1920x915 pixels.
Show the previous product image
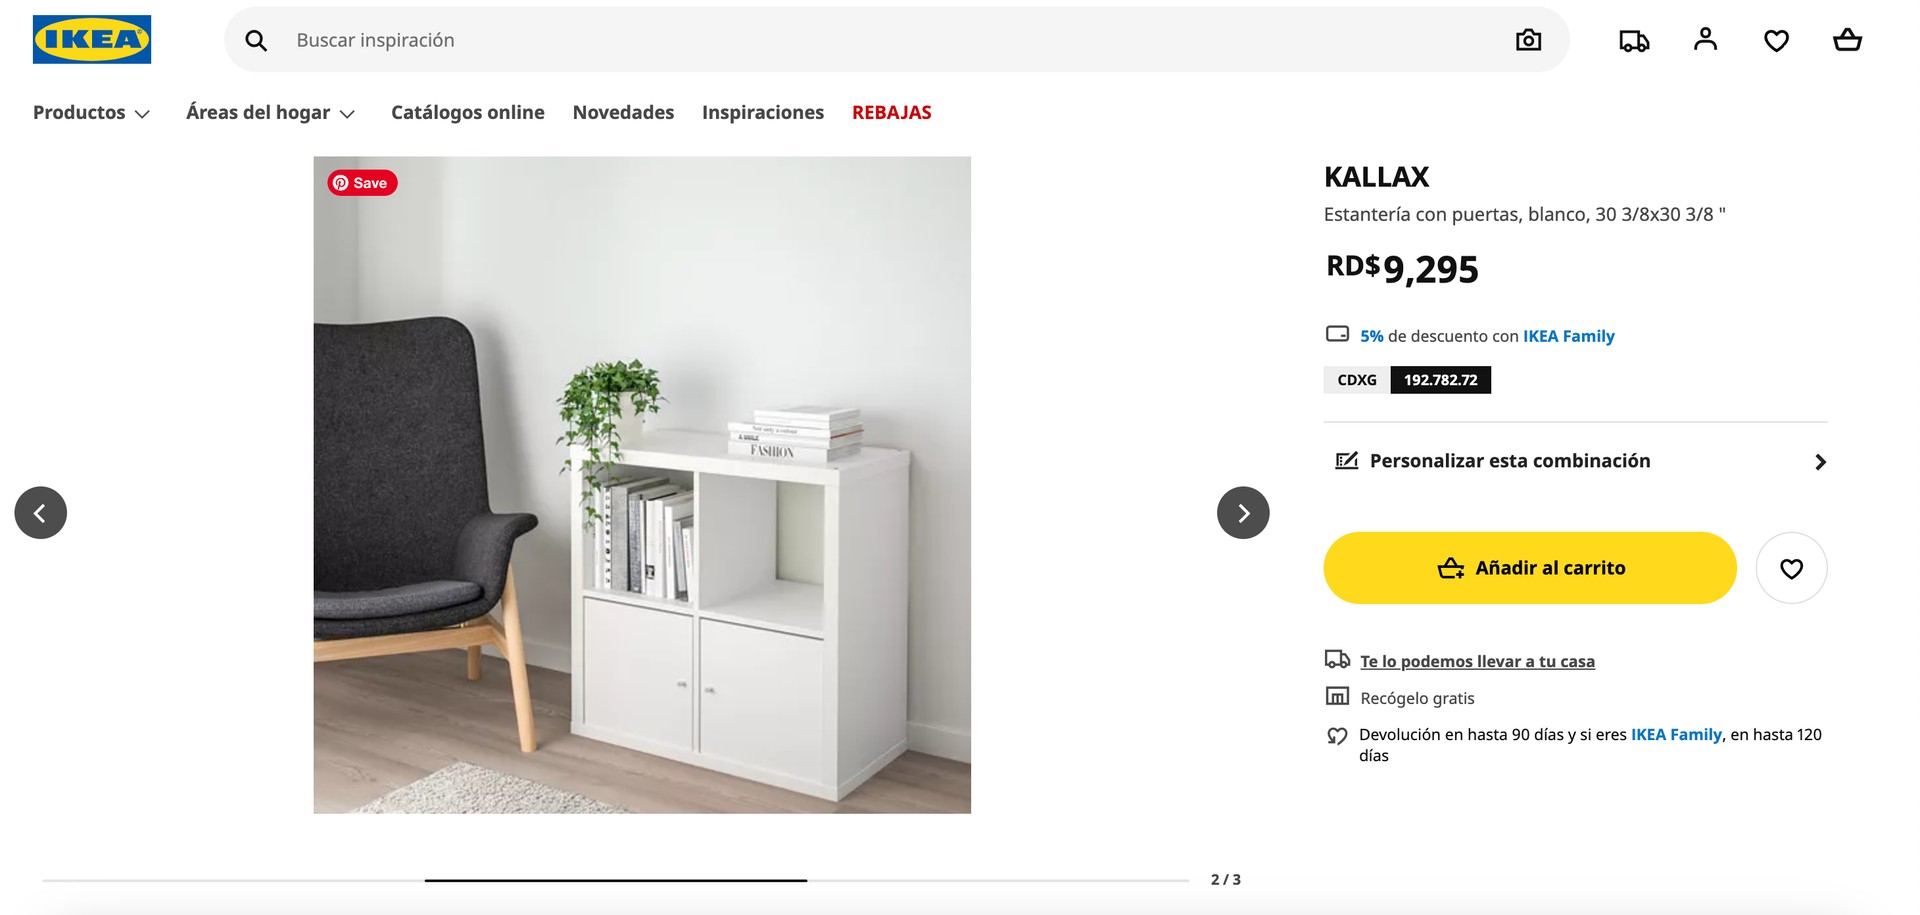[x=41, y=513]
